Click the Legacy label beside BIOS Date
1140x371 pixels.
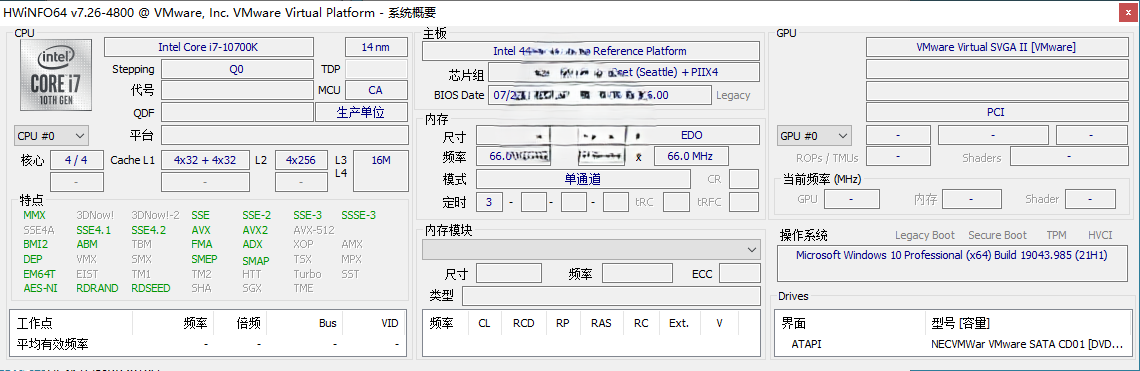click(734, 95)
